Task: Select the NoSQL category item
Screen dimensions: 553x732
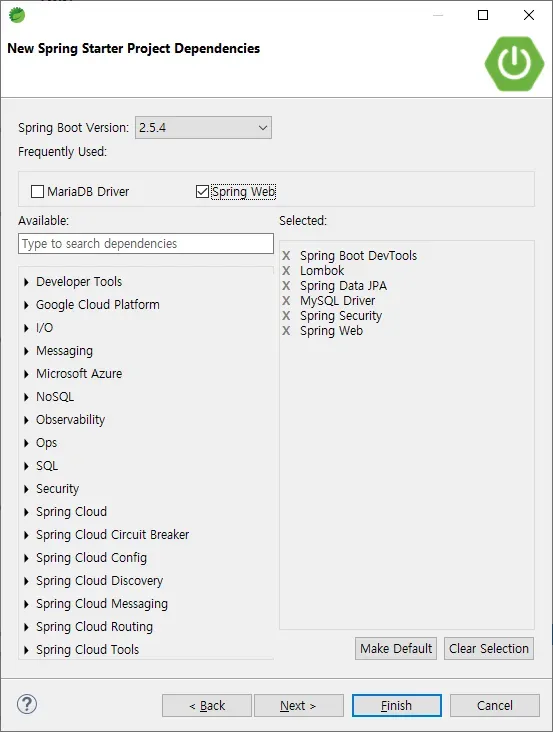Action: tap(55, 397)
